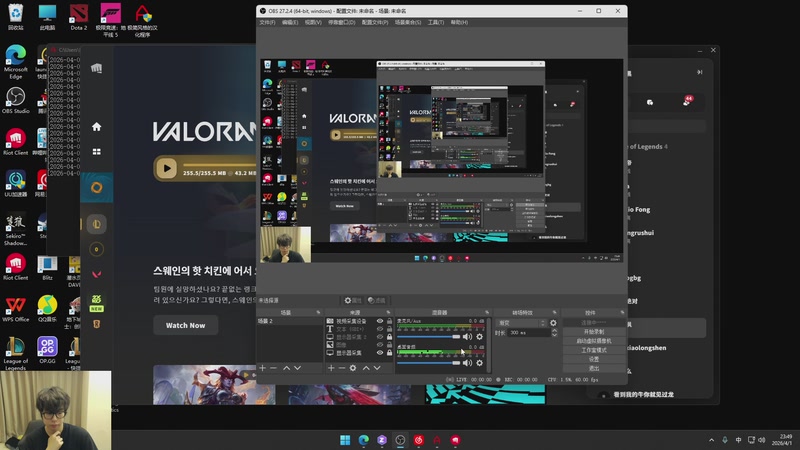Open the friends list icon with 44 badge
The width and height of the screenshot is (800, 450).
tap(687, 101)
